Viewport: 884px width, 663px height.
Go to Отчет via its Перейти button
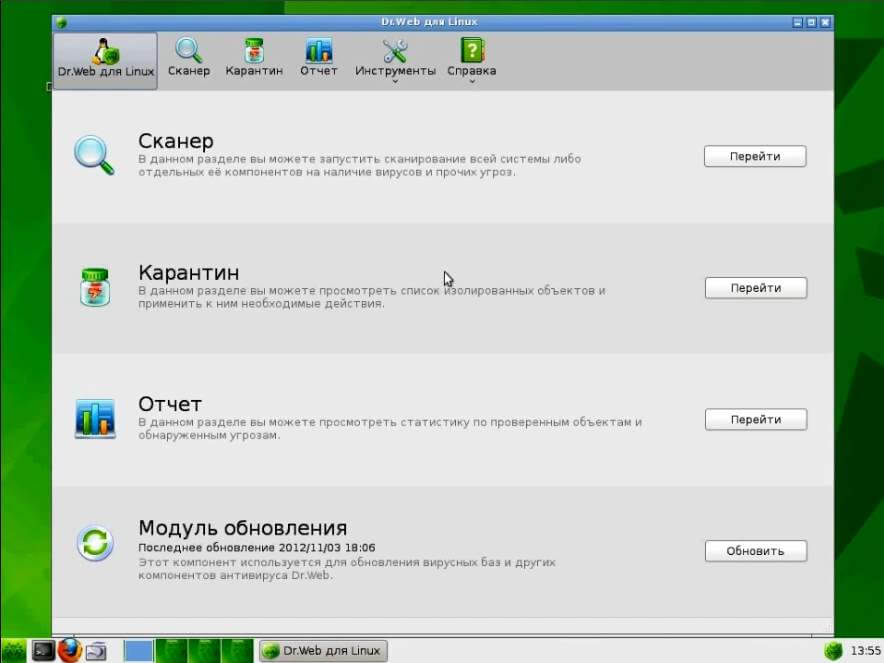[755, 419]
